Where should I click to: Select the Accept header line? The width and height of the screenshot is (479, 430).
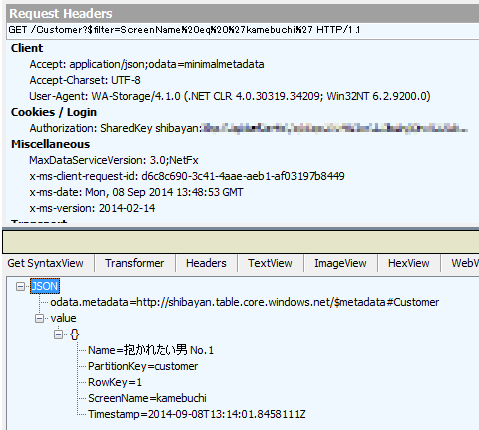click(x=147, y=64)
